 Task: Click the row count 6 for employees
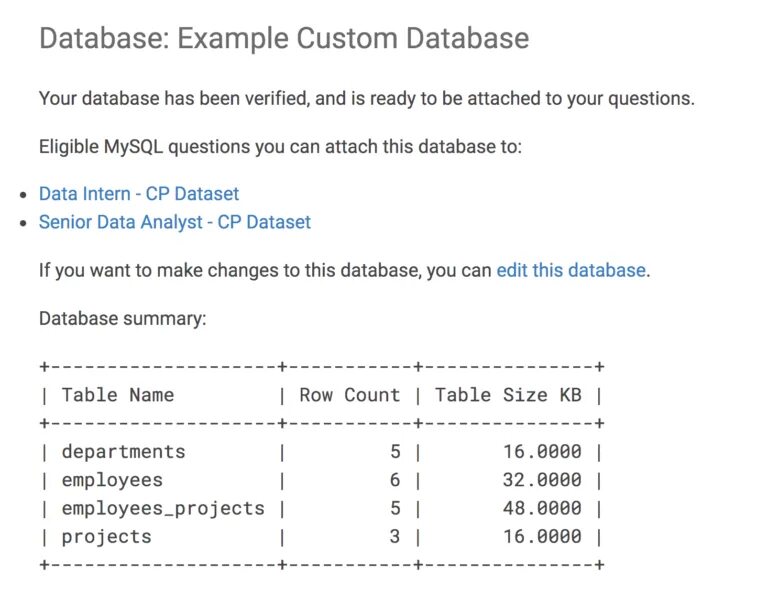(x=395, y=480)
